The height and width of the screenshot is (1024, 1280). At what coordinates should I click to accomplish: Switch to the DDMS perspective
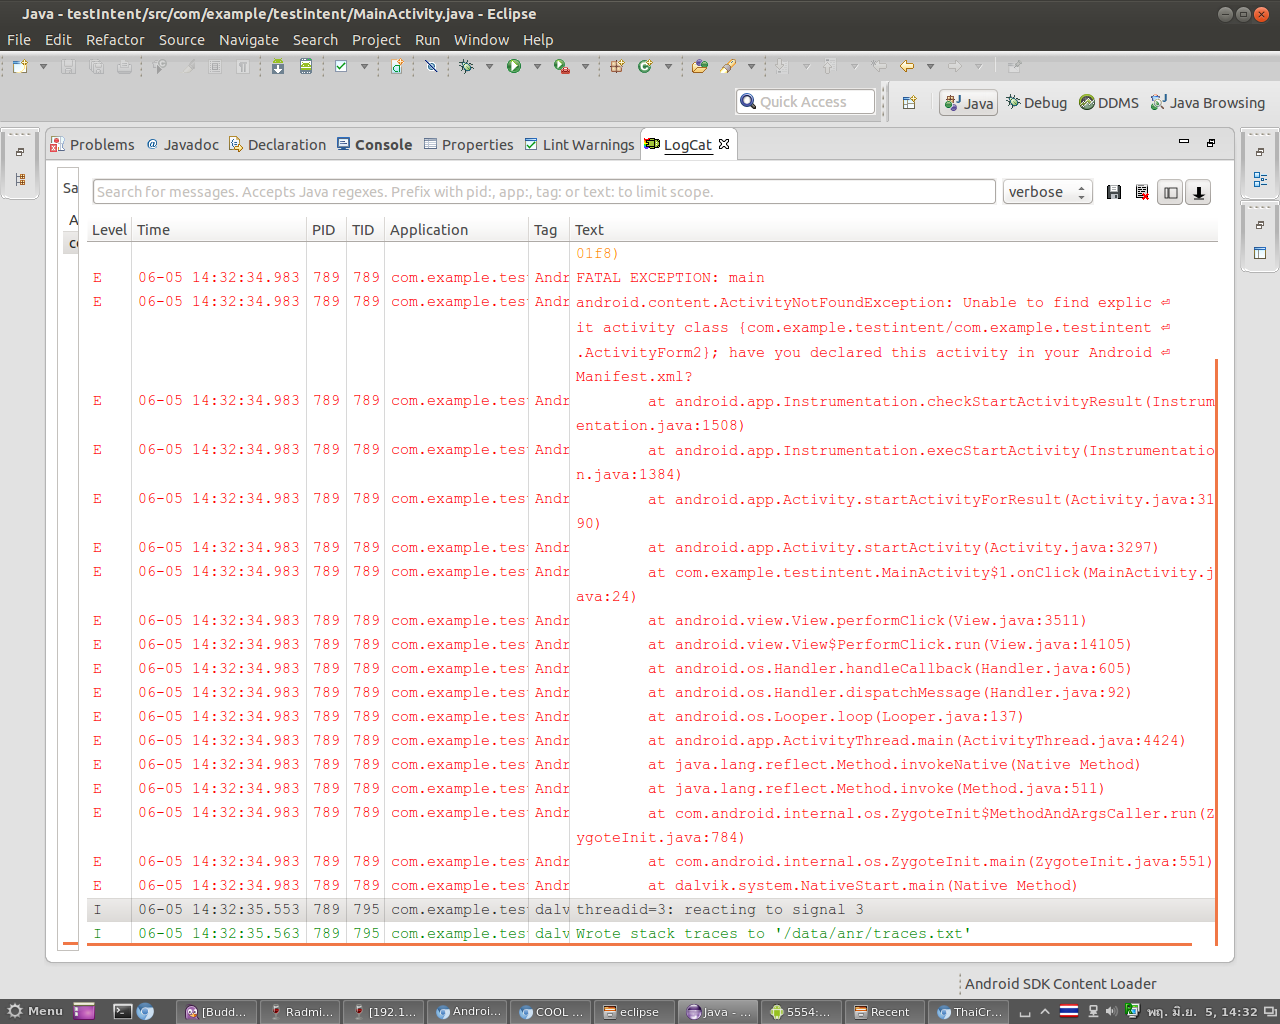pyautogui.click(x=1109, y=102)
